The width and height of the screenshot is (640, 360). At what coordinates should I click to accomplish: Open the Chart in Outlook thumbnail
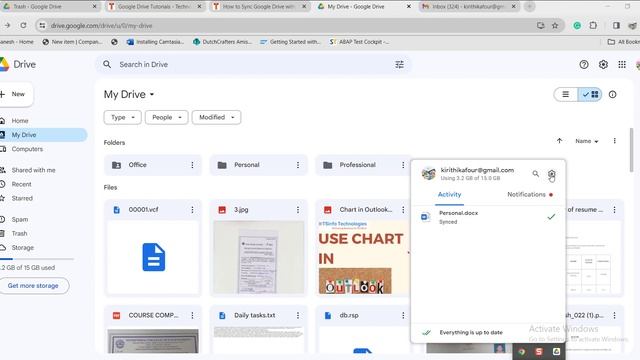(x=363, y=257)
